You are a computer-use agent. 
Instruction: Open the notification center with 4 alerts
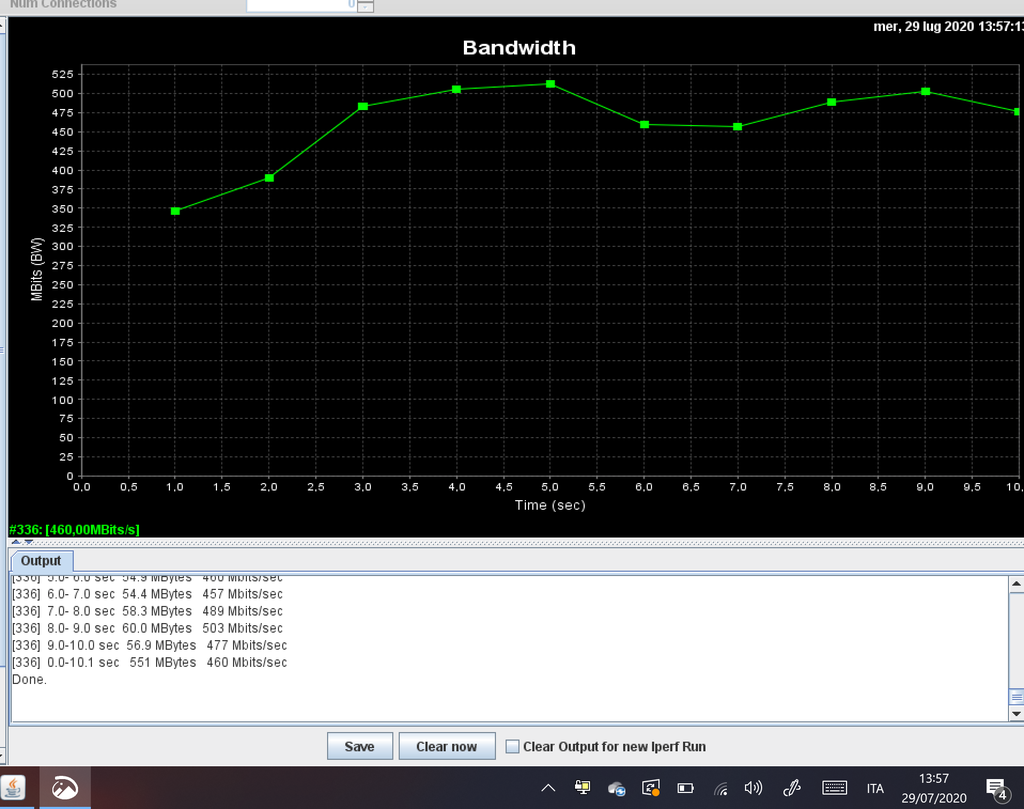click(x=996, y=788)
